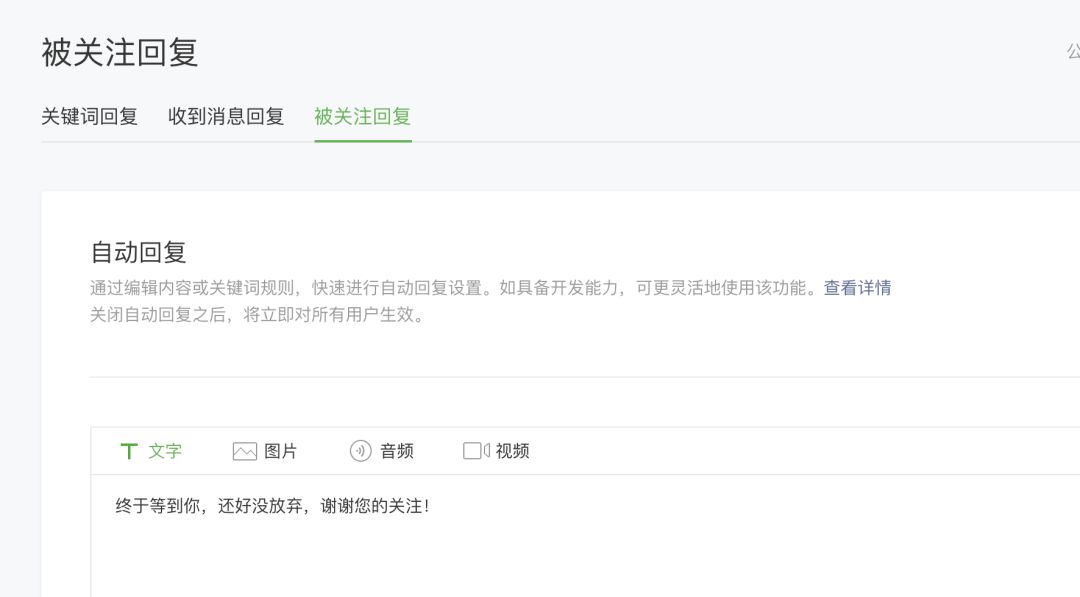The height and width of the screenshot is (597, 1080).
Task: Choose the 视频 reply type label
Action: coord(512,451)
